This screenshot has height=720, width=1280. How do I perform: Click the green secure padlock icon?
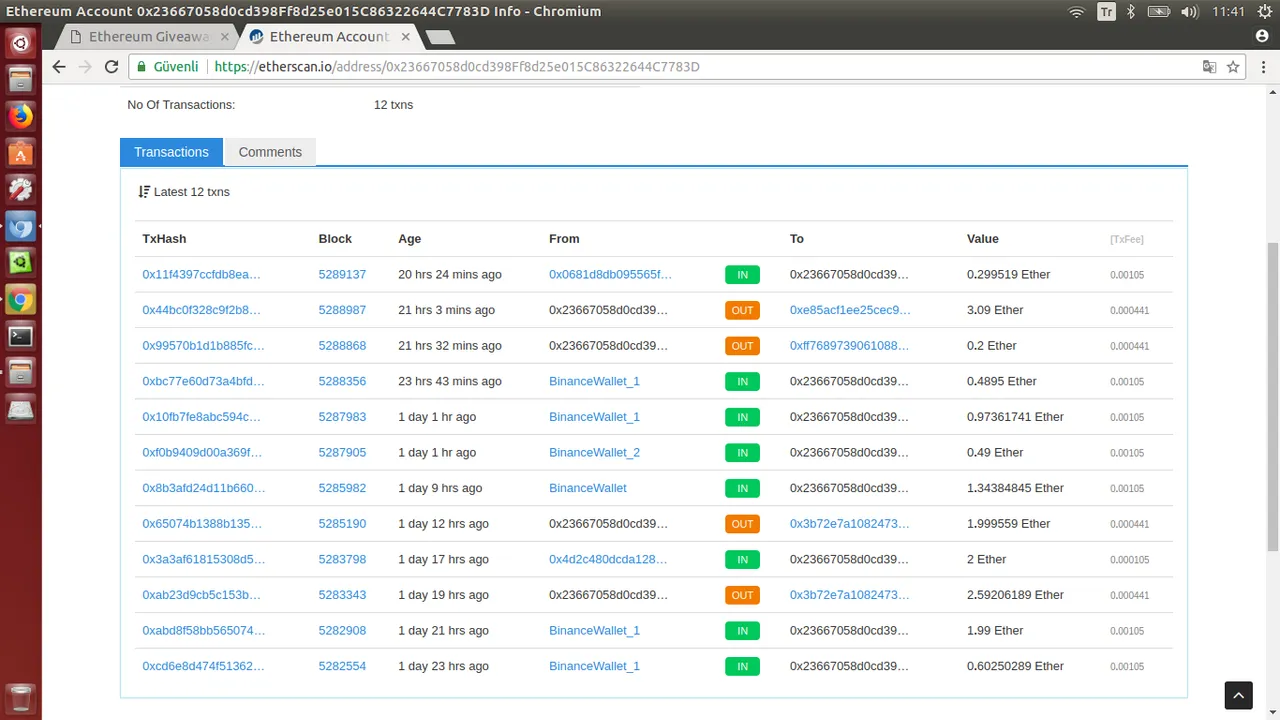point(141,67)
